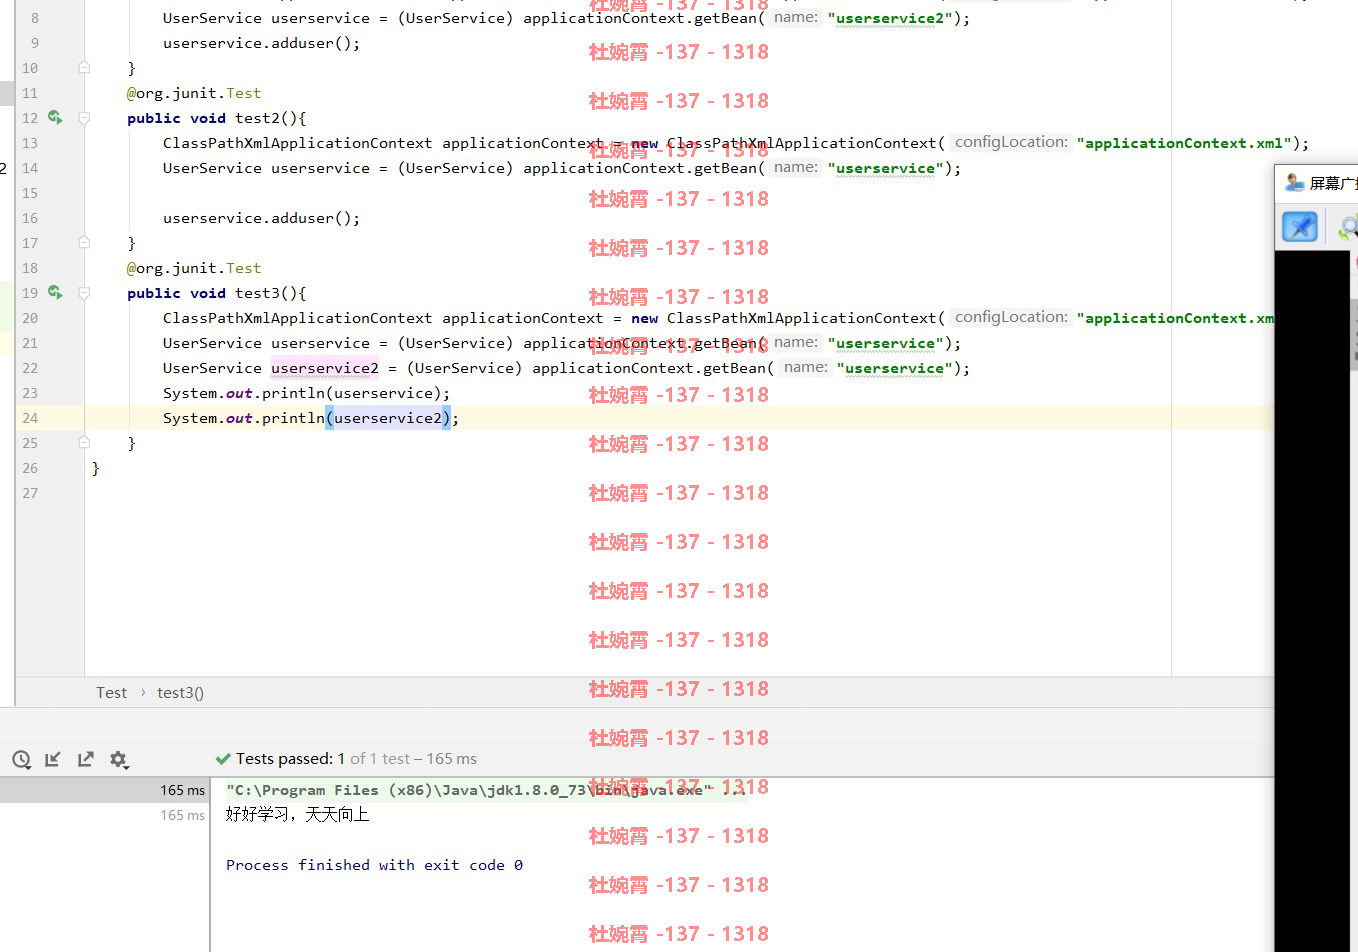Open the test runner settings gear
Screen dimensions: 1358x952
(x=119, y=760)
